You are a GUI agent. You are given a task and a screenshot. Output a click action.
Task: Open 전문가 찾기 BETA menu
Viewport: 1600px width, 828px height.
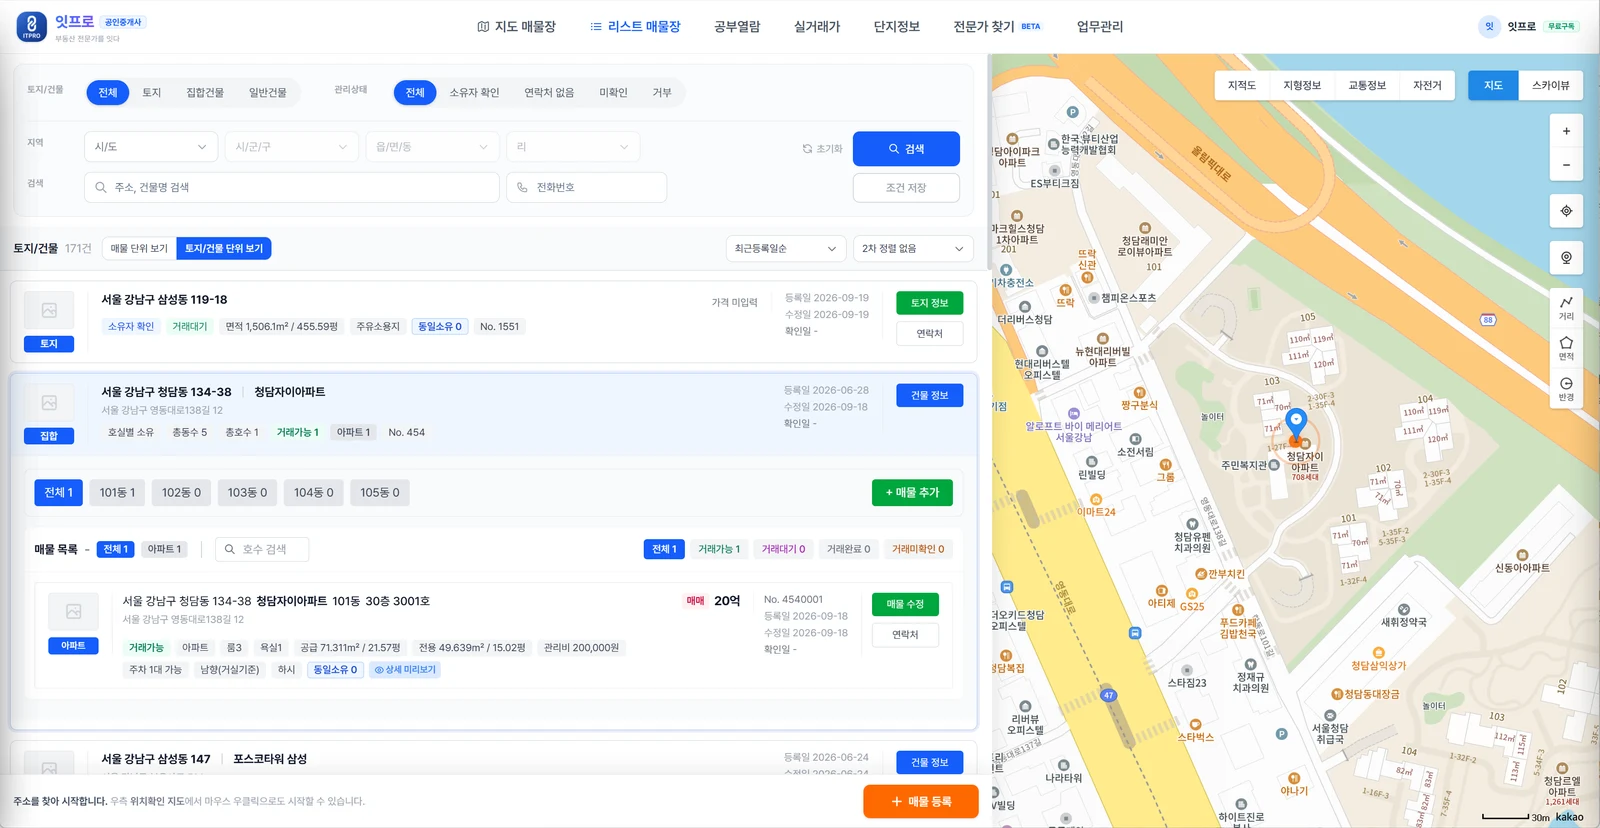[997, 27]
